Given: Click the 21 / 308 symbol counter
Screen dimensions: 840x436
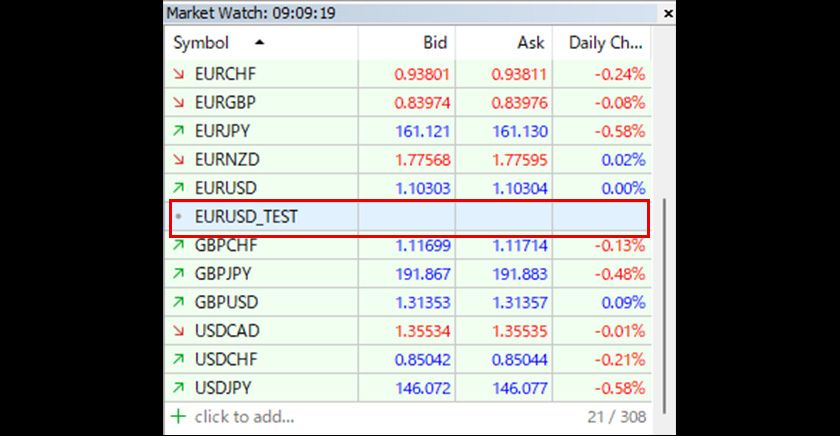Looking at the screenshot, I should [x=618, y=416].
